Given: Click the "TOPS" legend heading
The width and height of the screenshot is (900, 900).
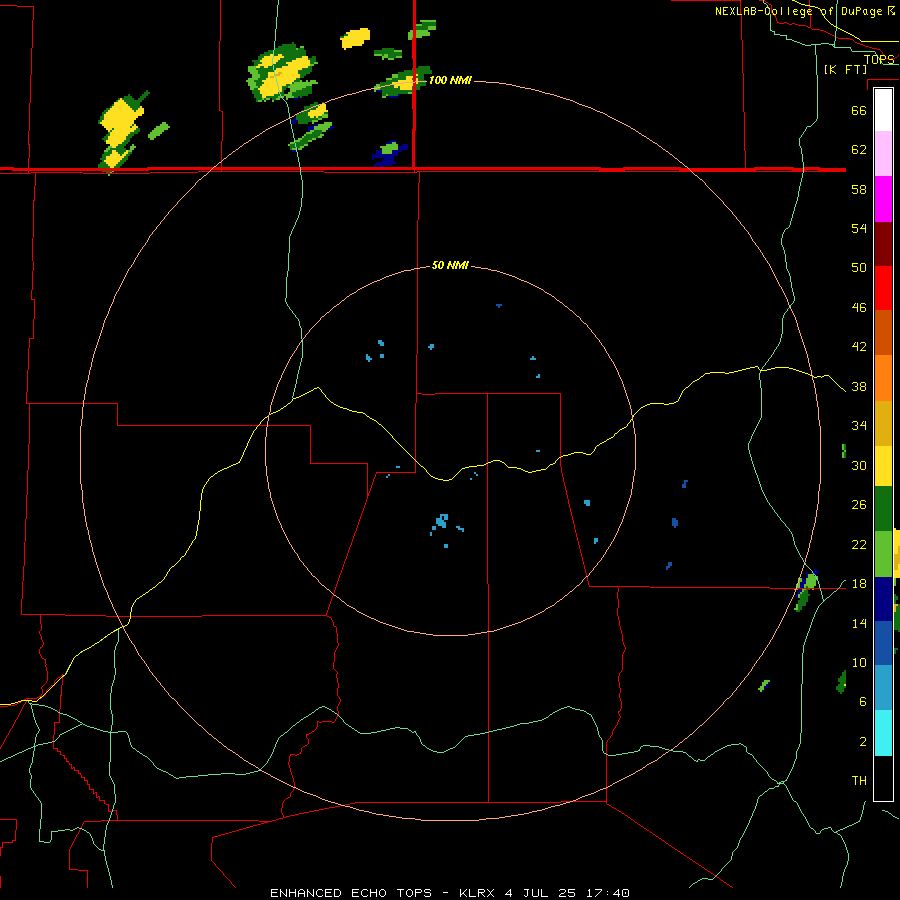Looking at the screenshot, I should [x=879, y=59].
